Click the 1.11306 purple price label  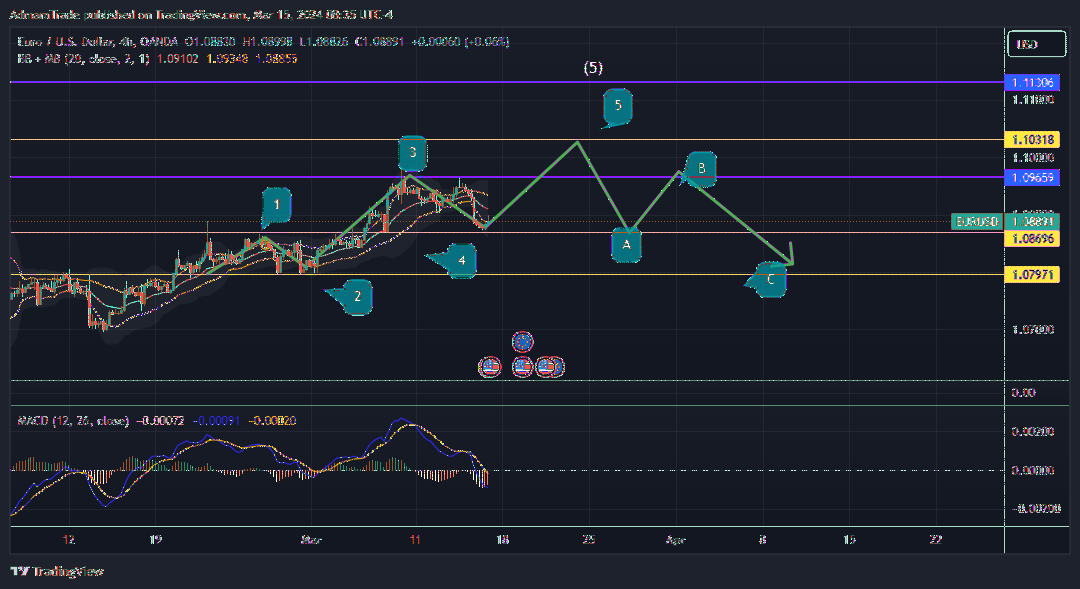[1032, 83]
